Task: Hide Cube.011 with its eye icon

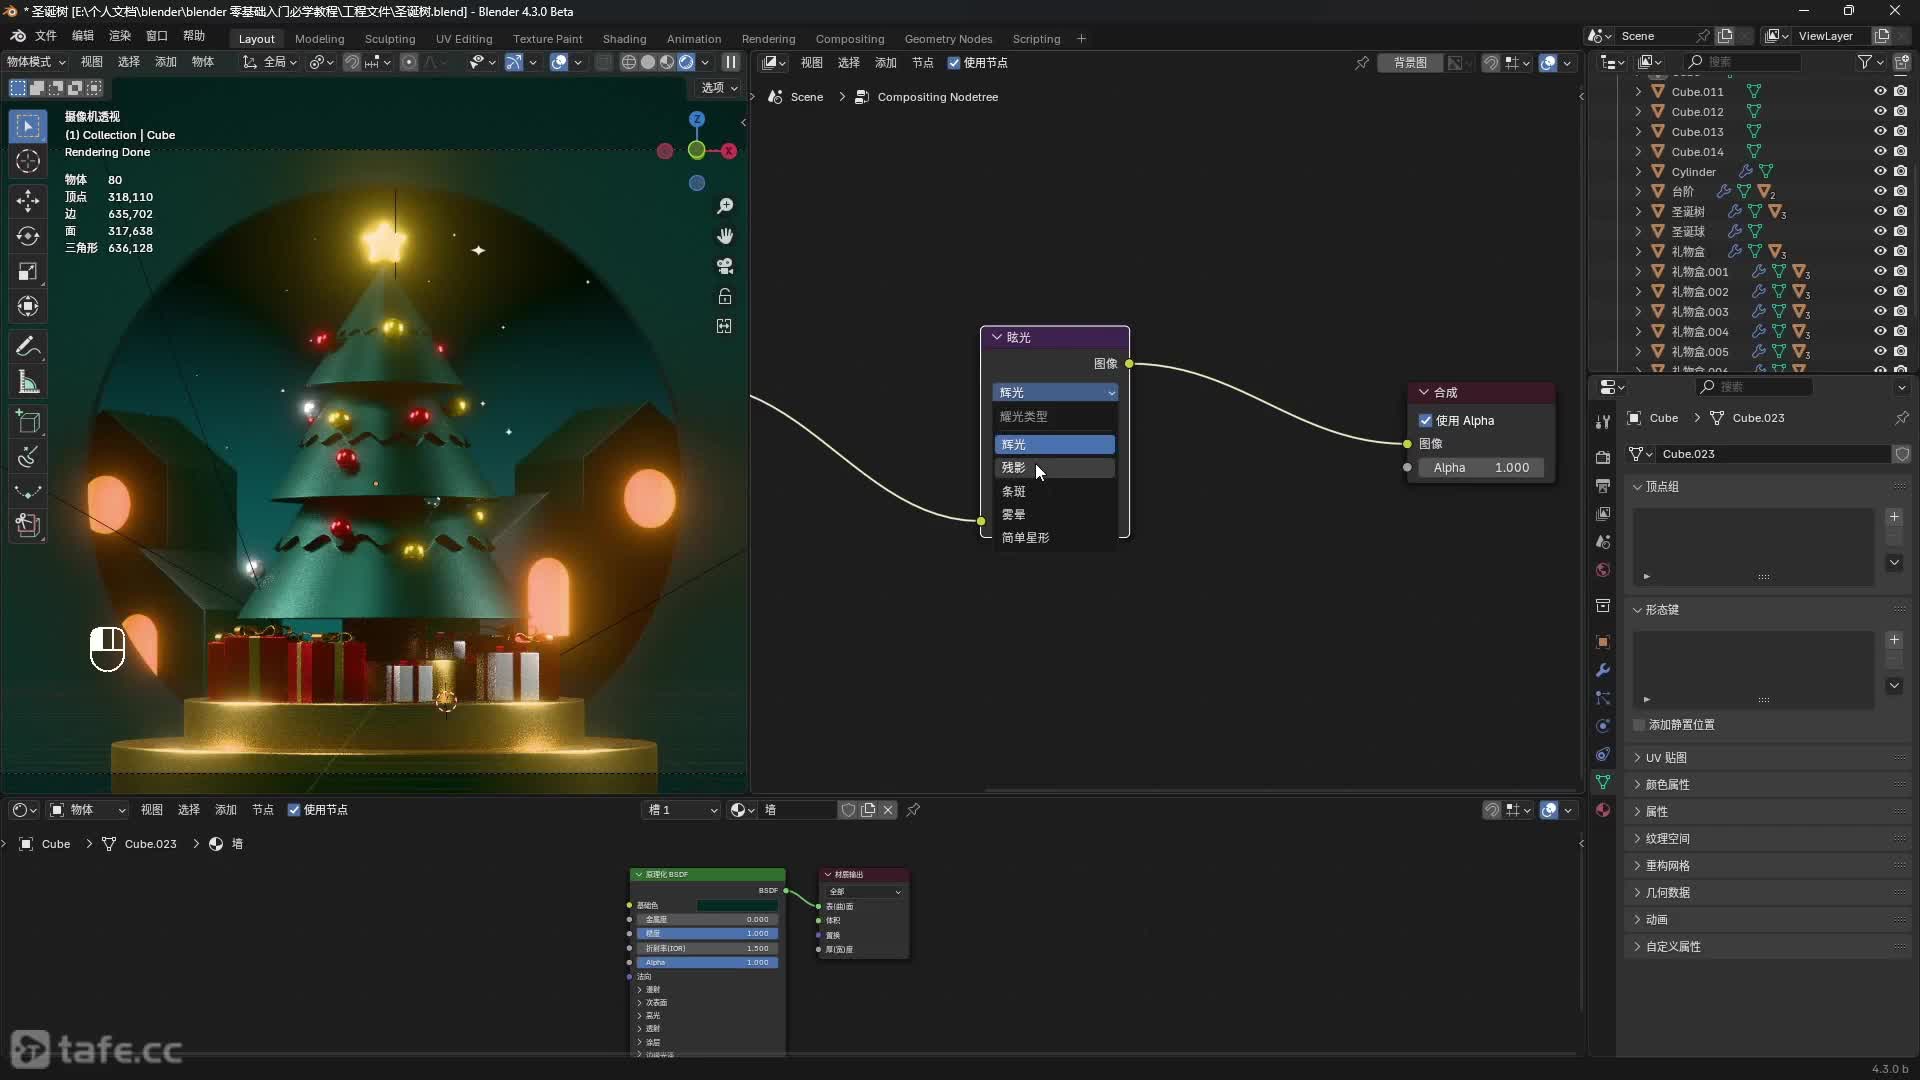Action: tap(1880, 91)
